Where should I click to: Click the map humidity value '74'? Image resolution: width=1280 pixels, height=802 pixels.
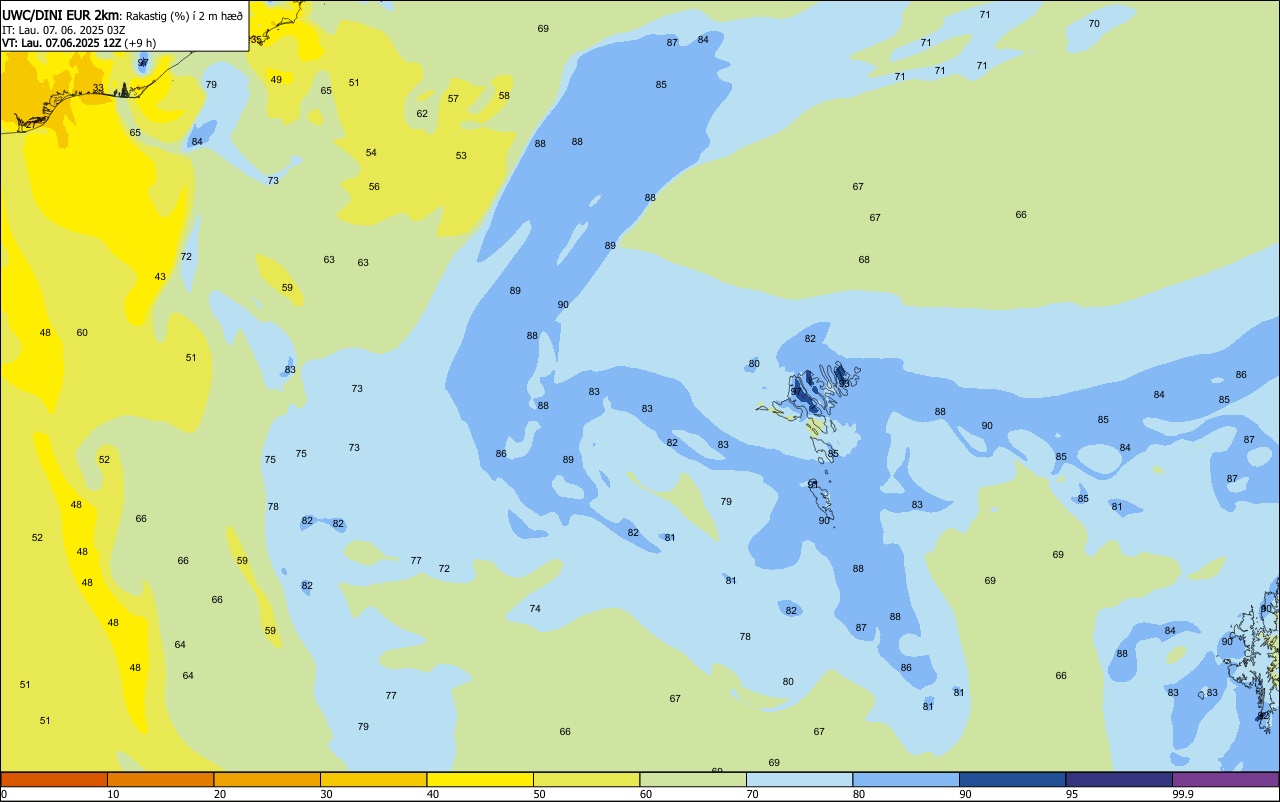point(535,609)
